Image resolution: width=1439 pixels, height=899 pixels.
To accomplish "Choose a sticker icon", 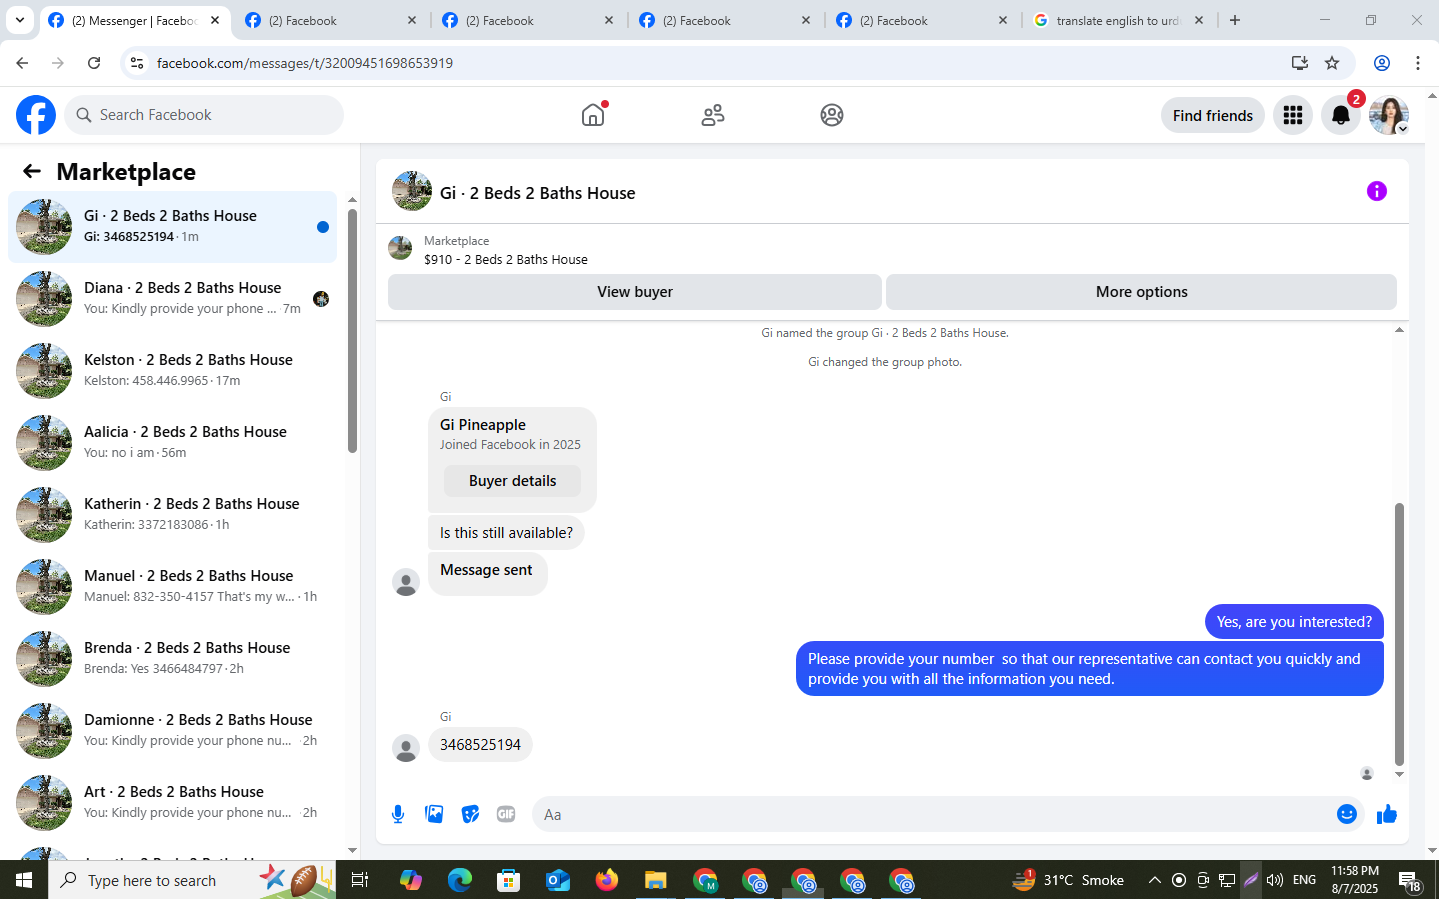I will 470,814.
